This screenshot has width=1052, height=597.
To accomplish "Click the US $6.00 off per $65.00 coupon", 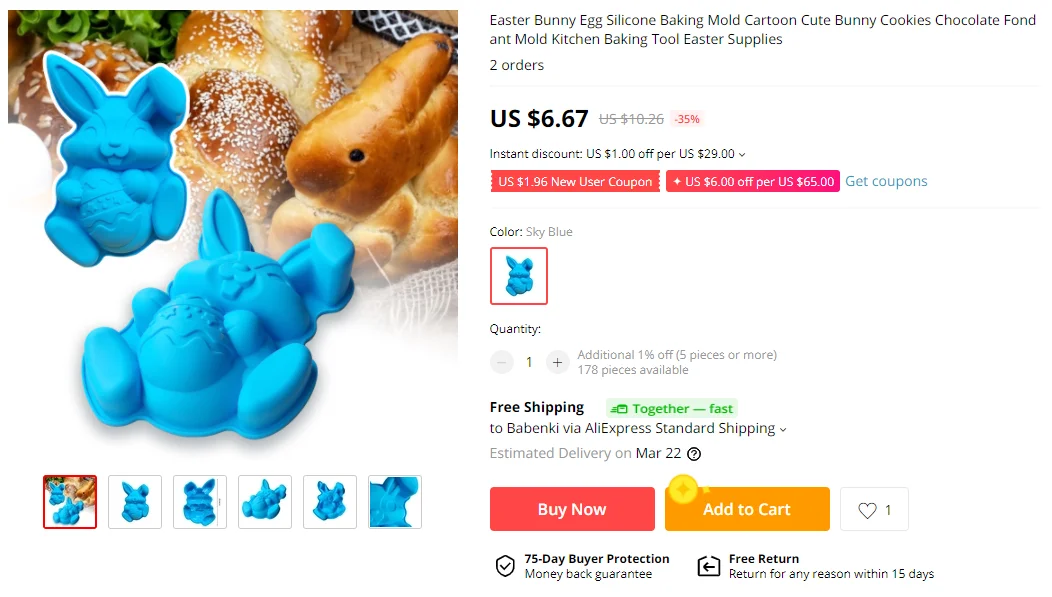I will tap(753, 182).
